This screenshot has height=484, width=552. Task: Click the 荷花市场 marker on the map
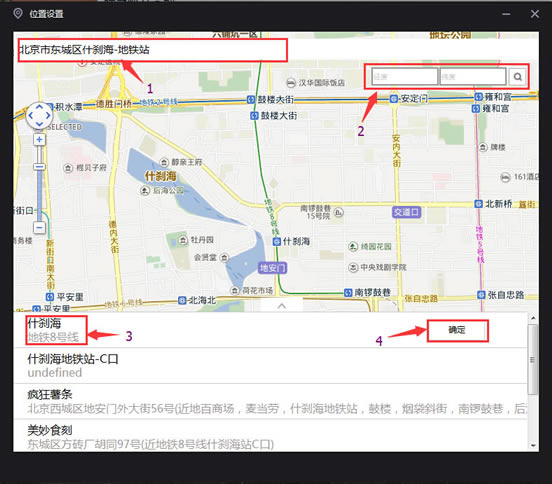(x=234, y=291)
